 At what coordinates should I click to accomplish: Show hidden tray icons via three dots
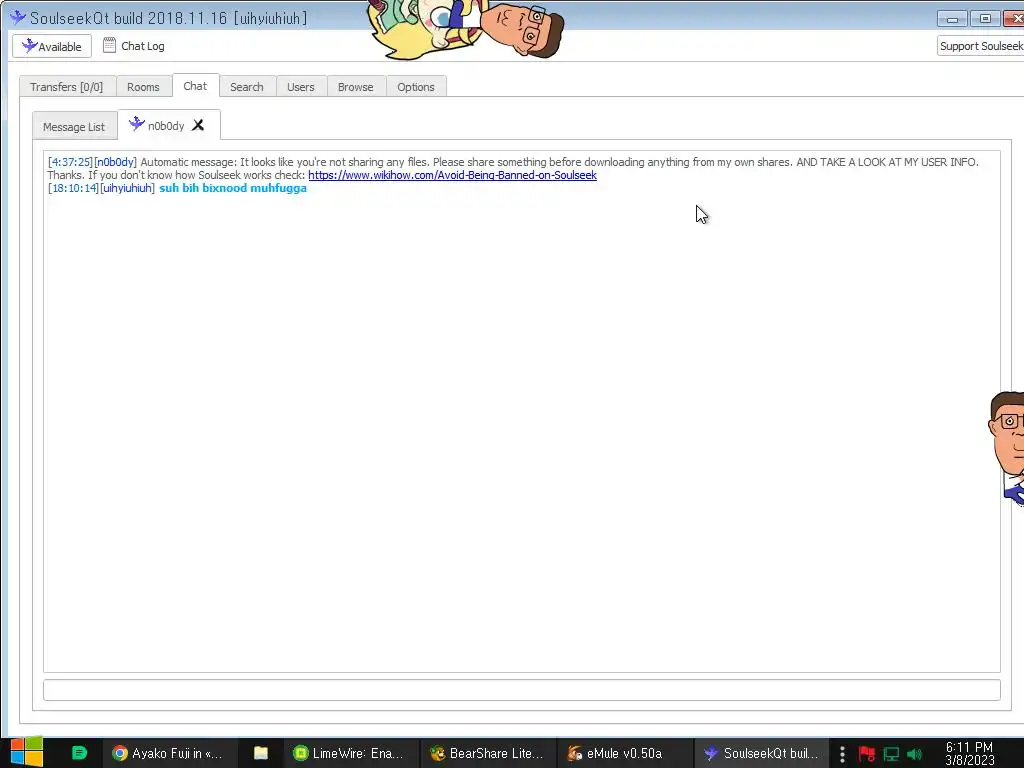click(842, 754)
